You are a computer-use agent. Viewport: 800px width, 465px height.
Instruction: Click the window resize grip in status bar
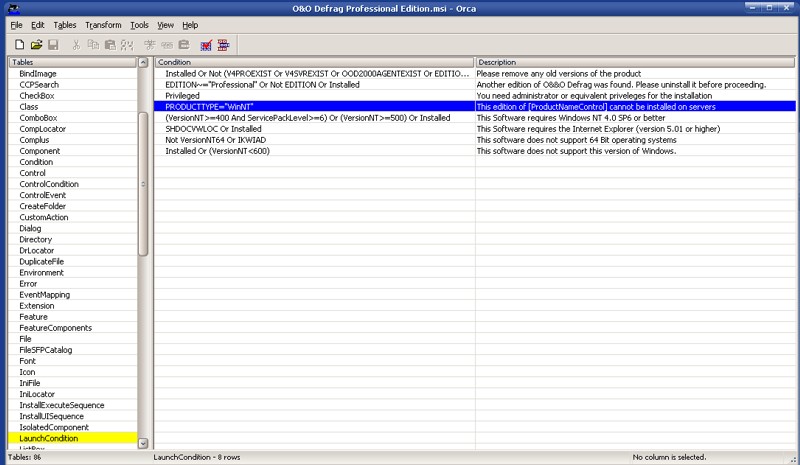click(792, 459)
